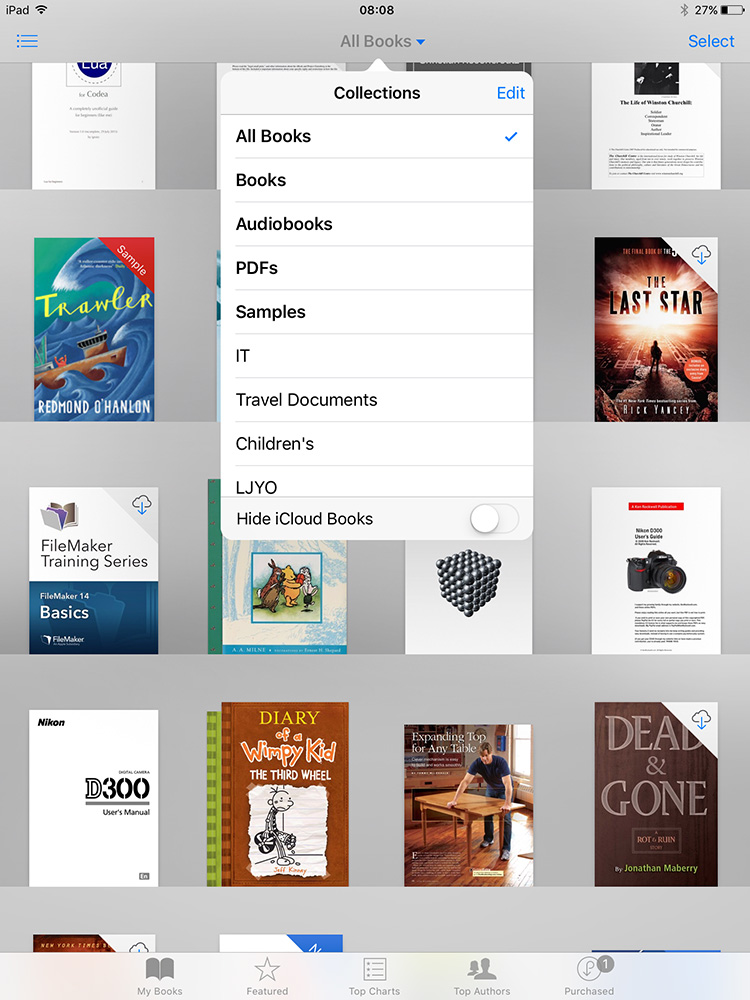Tap Edit in the Collections popover
The image size is (750, 1000).
pos(510,93)
